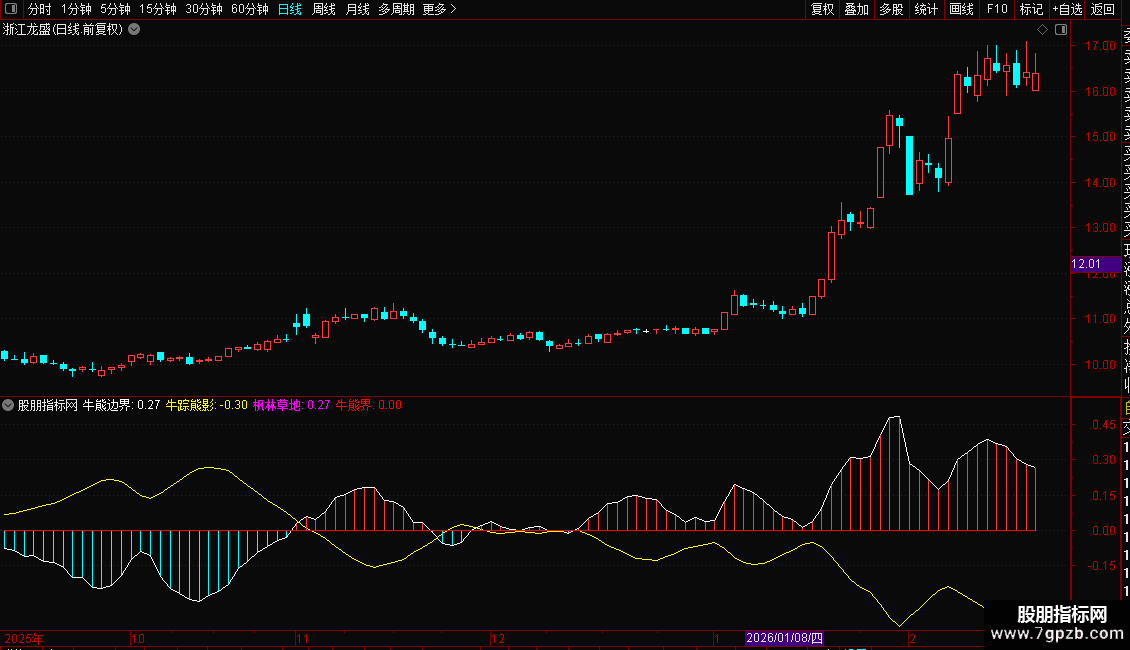Open the 复权 adjustment option

[x=822, y=9]
